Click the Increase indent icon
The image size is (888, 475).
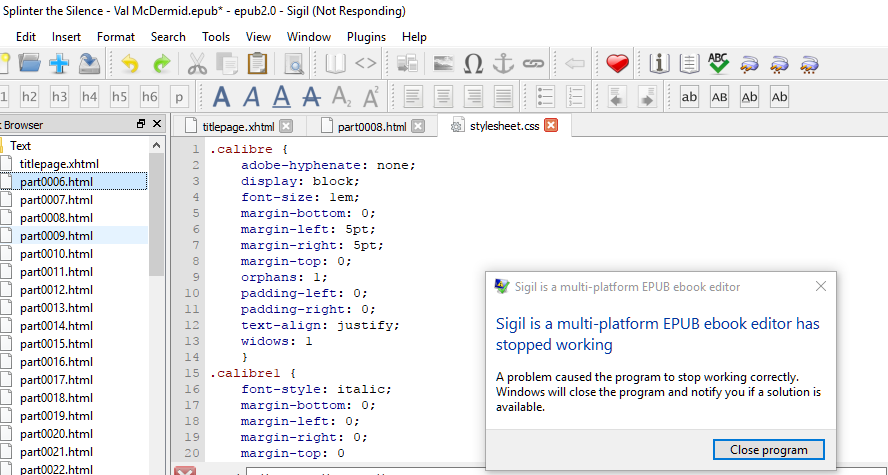[647, 97]
